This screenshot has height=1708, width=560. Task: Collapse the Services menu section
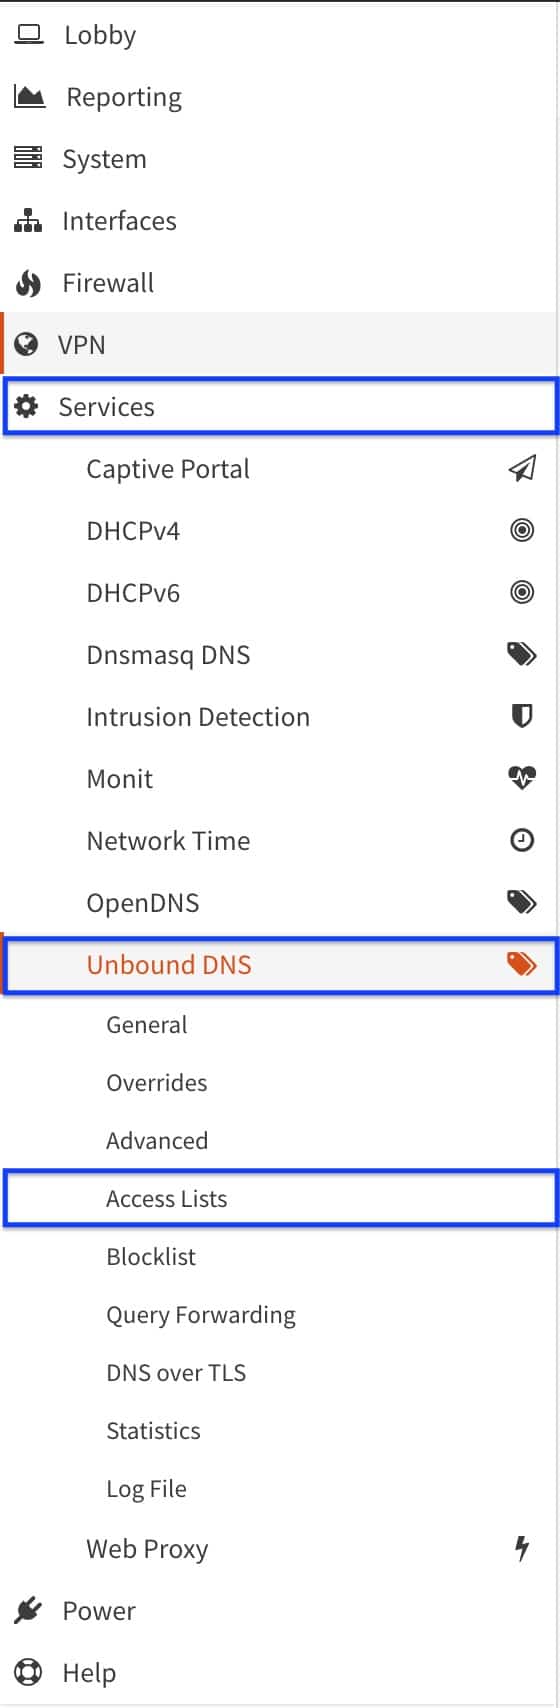[x=280, y=407]
